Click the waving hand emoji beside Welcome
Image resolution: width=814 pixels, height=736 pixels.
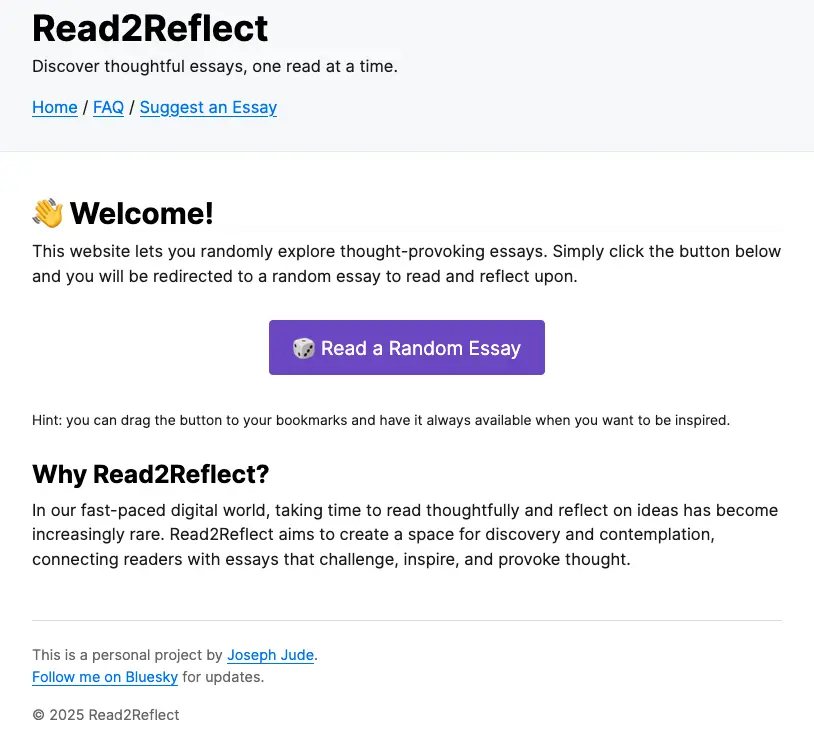pos(48,213)
